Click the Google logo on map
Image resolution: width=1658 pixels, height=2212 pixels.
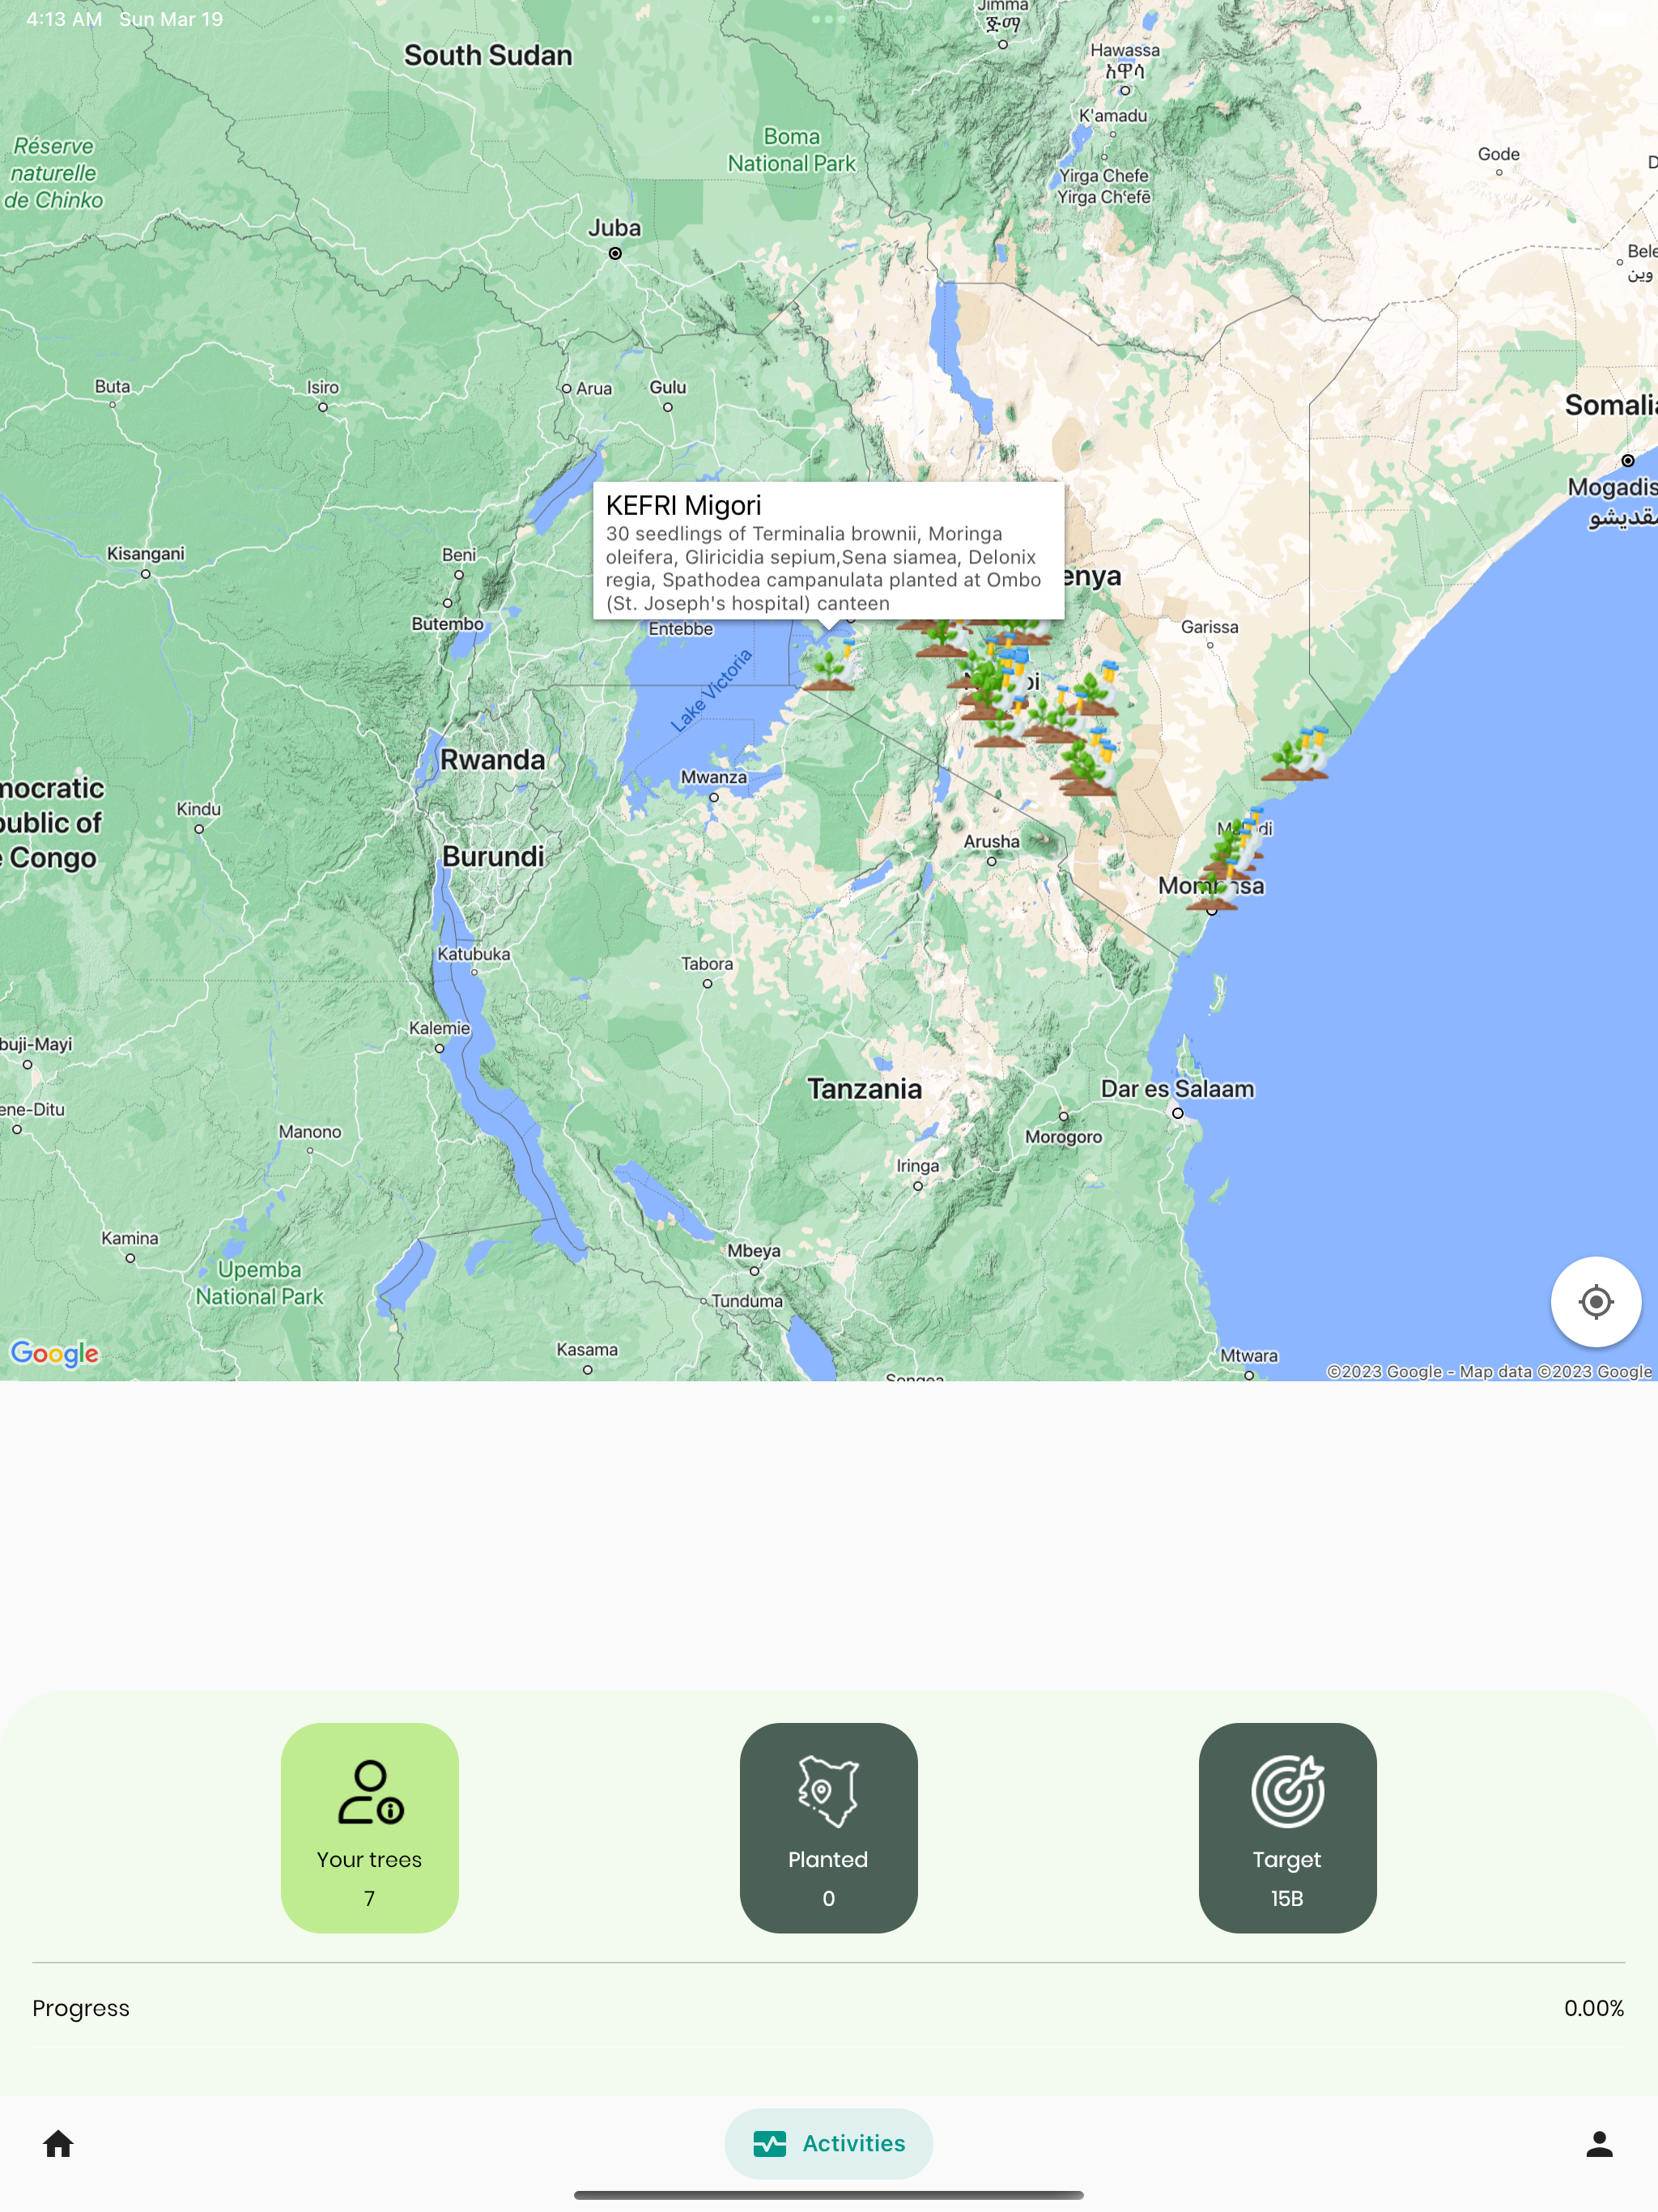(55, 1353)
